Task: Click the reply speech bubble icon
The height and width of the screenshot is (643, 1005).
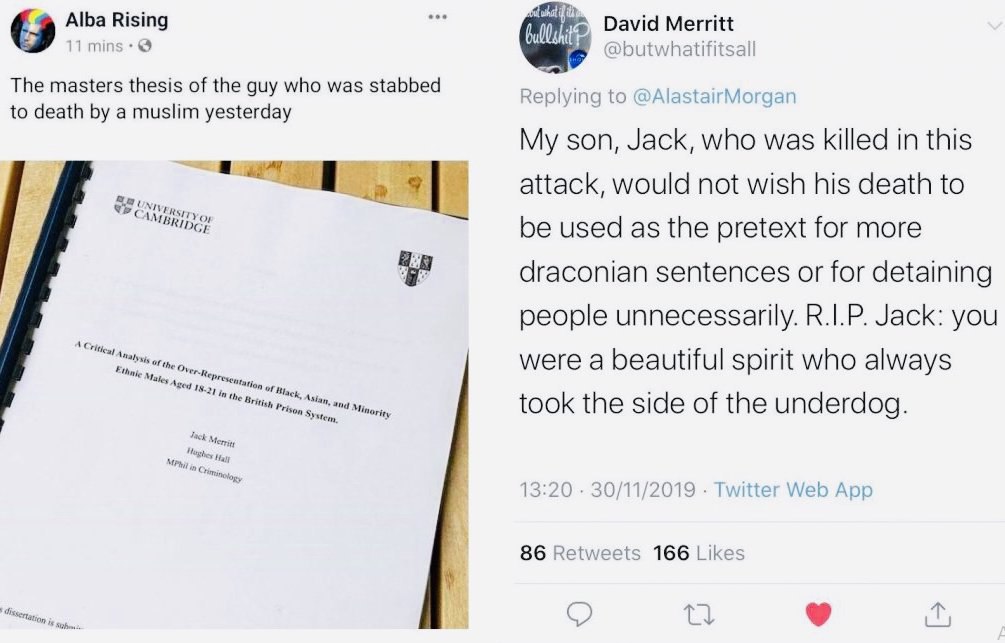Action: point(579,614)
